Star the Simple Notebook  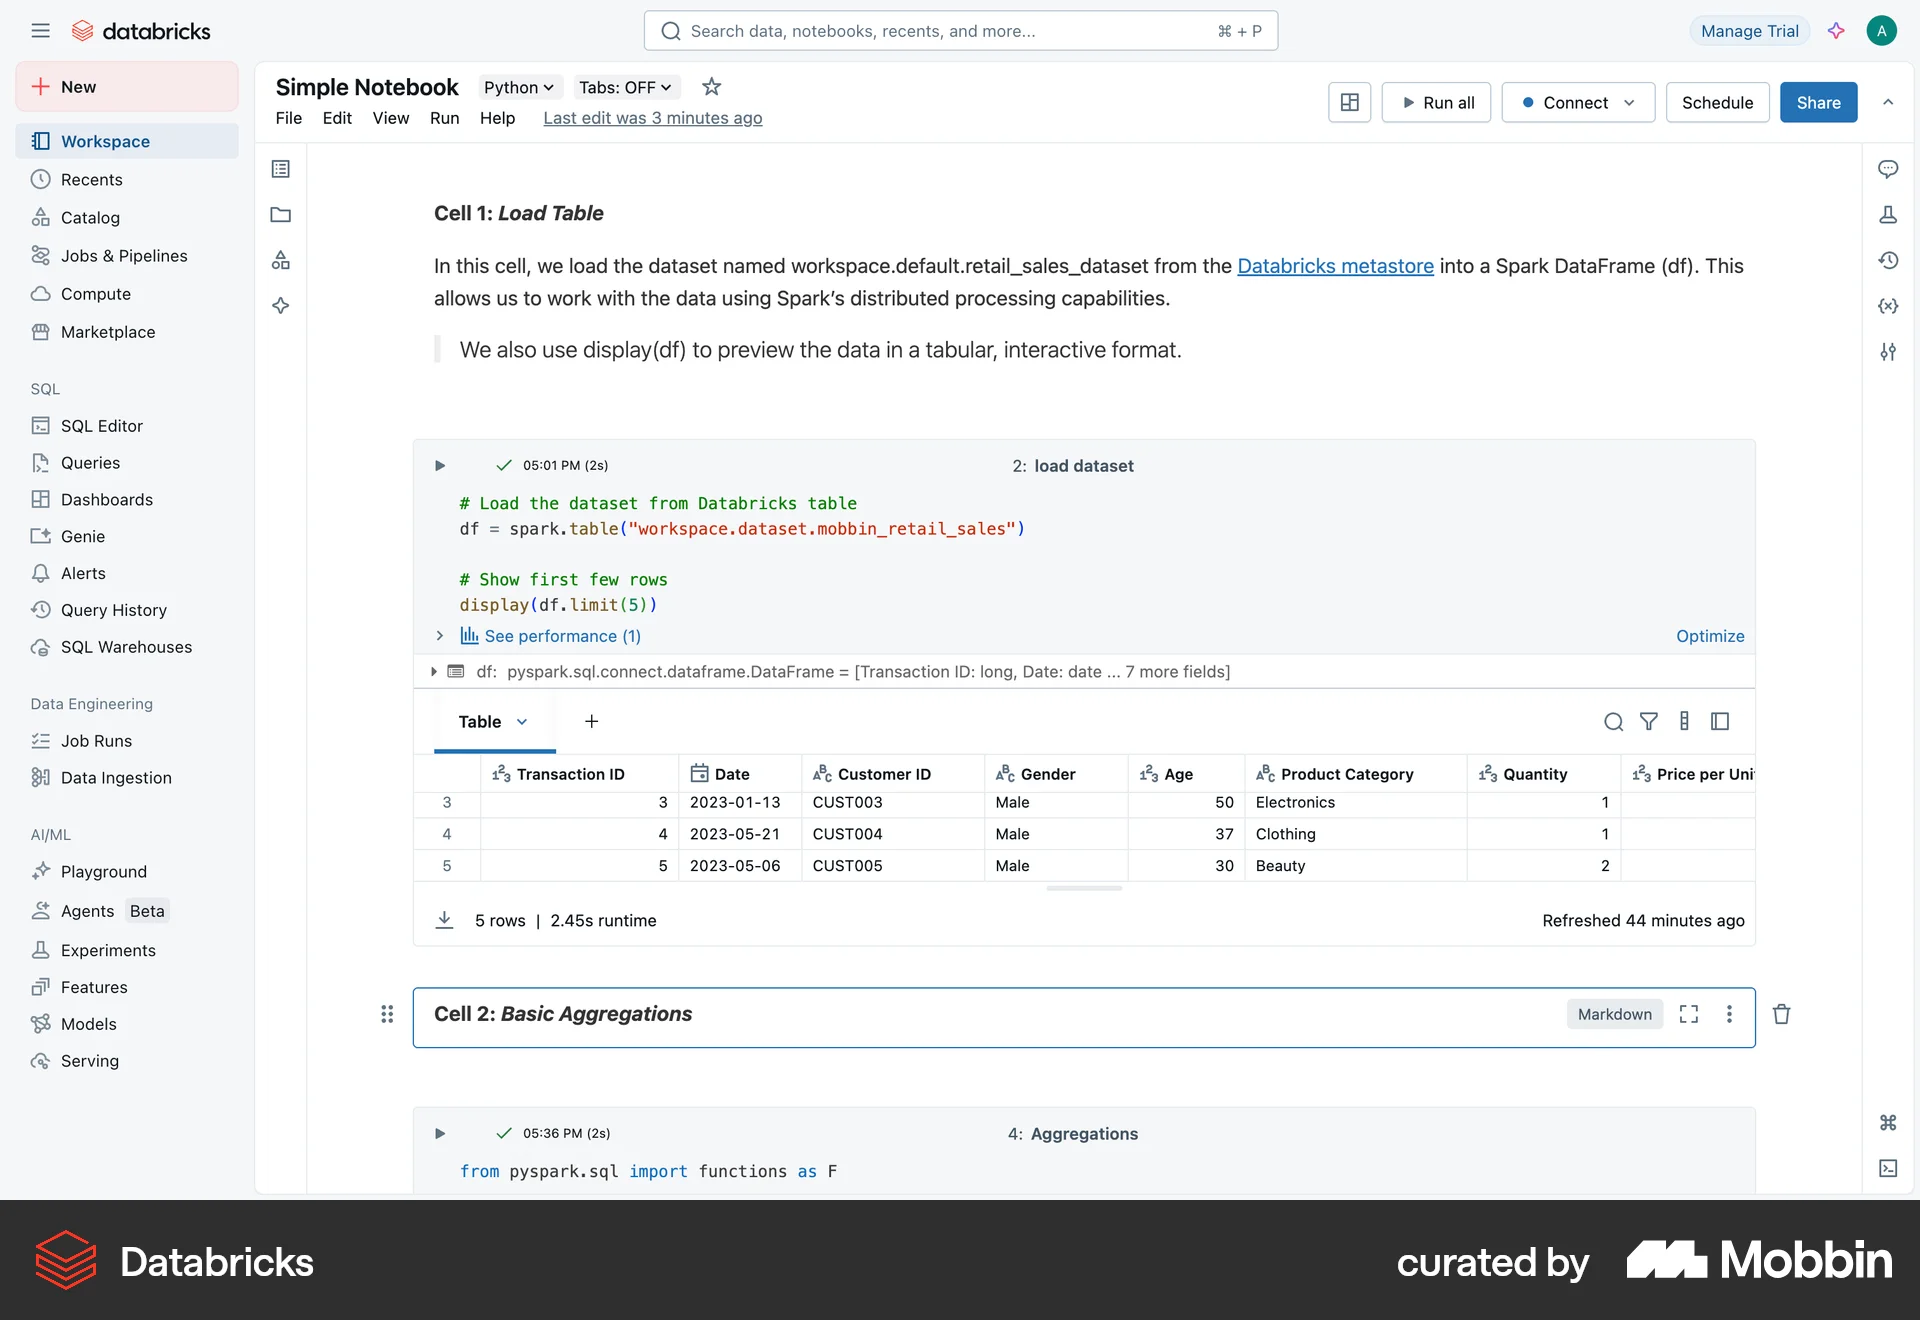point(711,87)
